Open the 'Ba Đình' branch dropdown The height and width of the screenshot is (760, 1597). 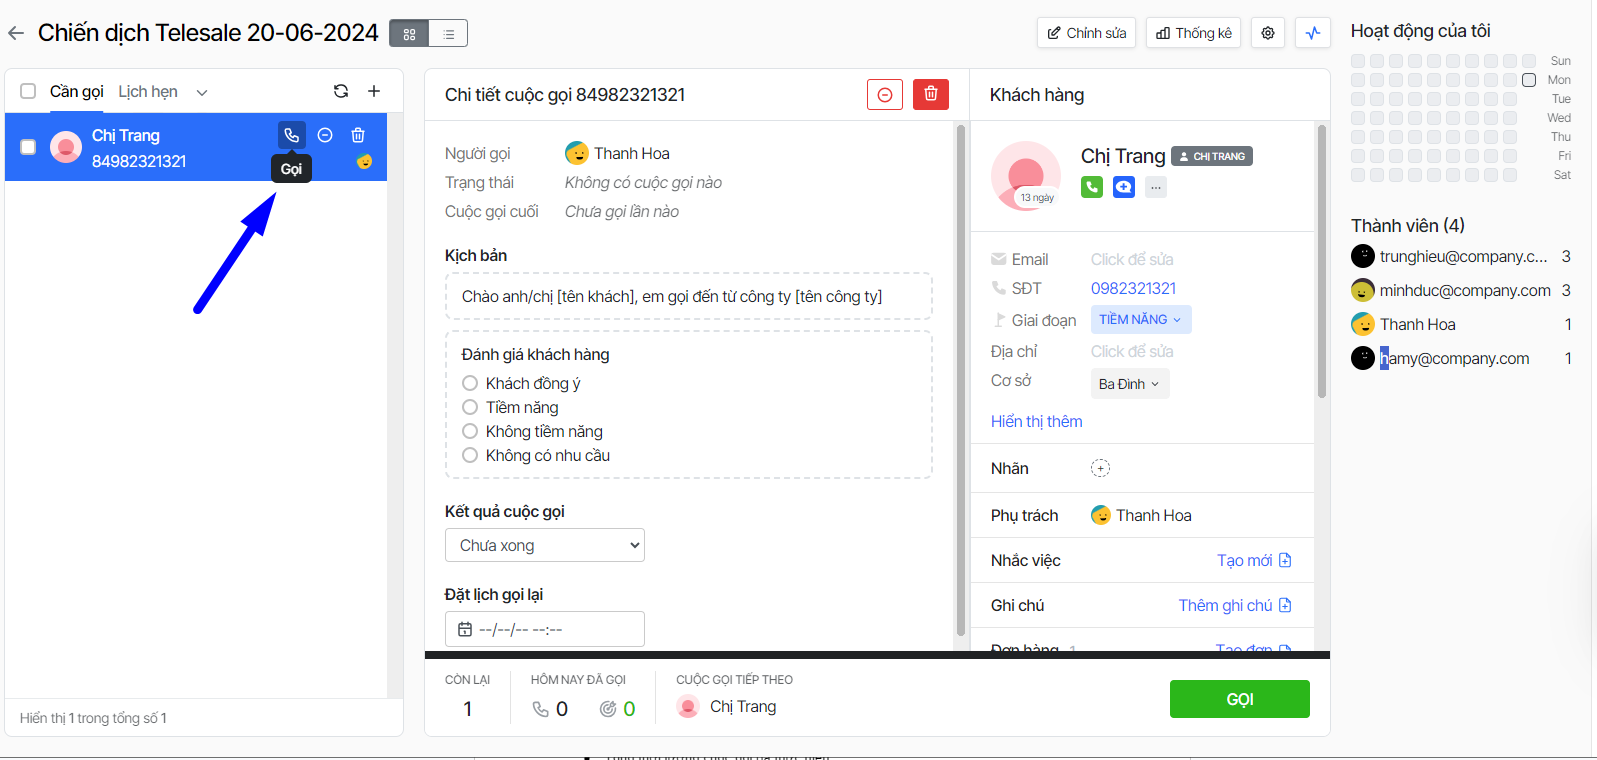1128,384
